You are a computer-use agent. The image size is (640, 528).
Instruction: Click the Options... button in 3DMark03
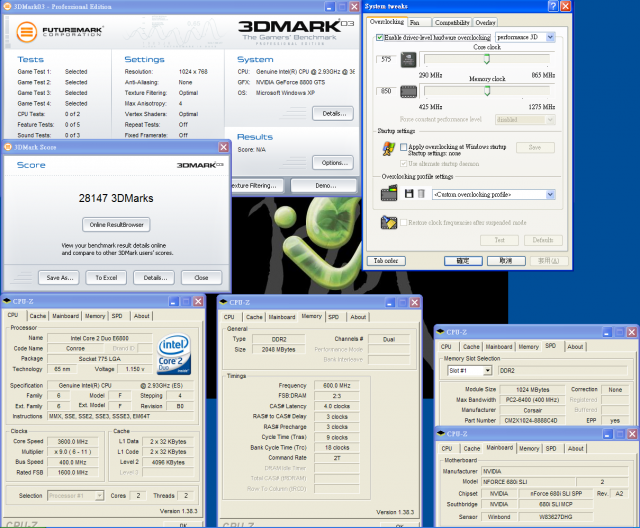tap(333, 163)
